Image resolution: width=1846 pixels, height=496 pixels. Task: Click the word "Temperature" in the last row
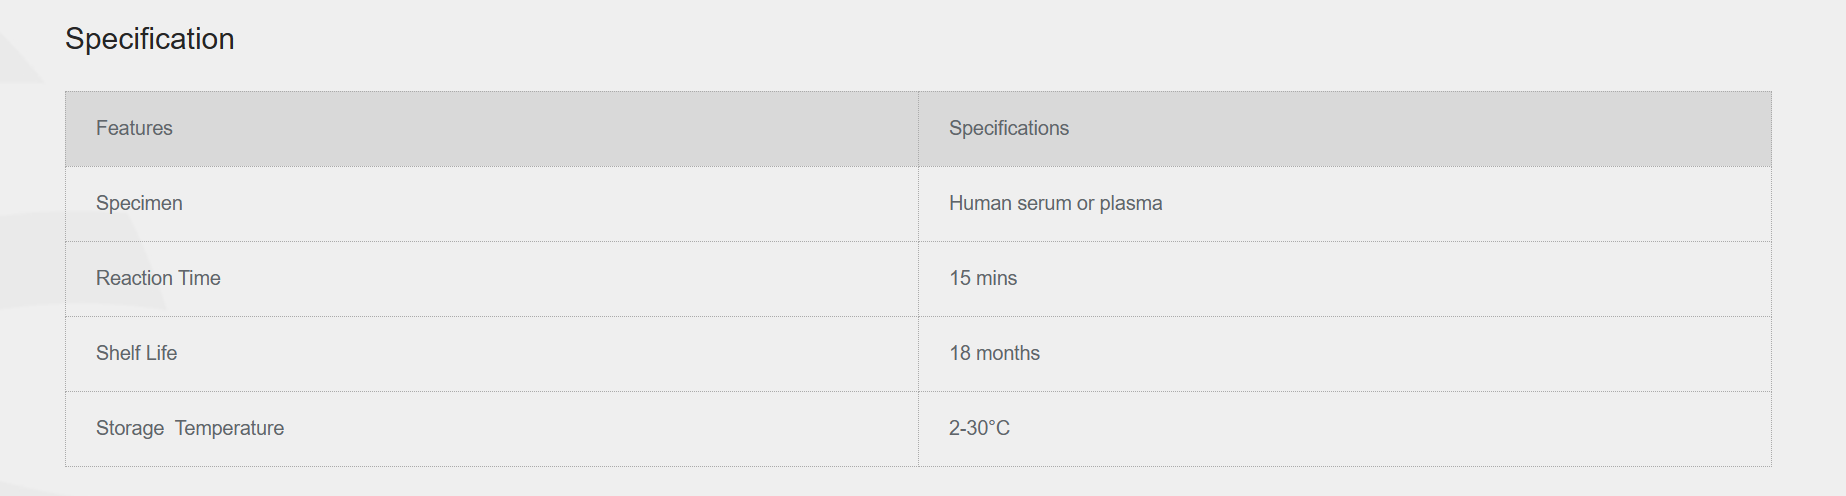click(x=229, y=428)
